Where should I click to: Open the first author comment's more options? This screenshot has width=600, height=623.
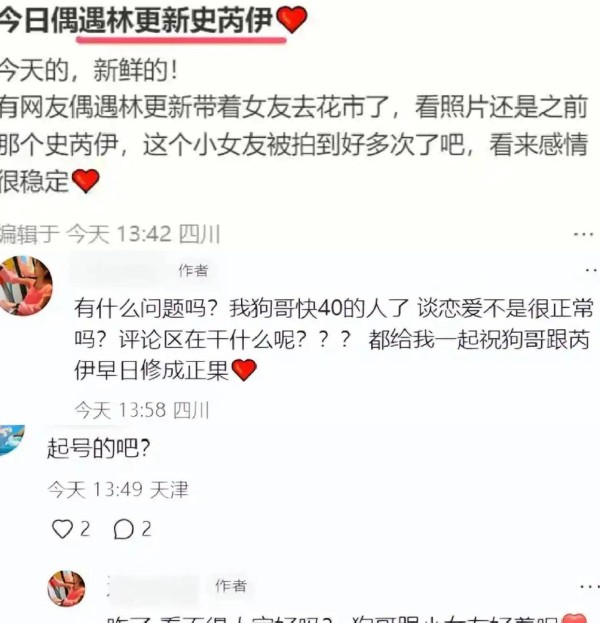(592, 270)
